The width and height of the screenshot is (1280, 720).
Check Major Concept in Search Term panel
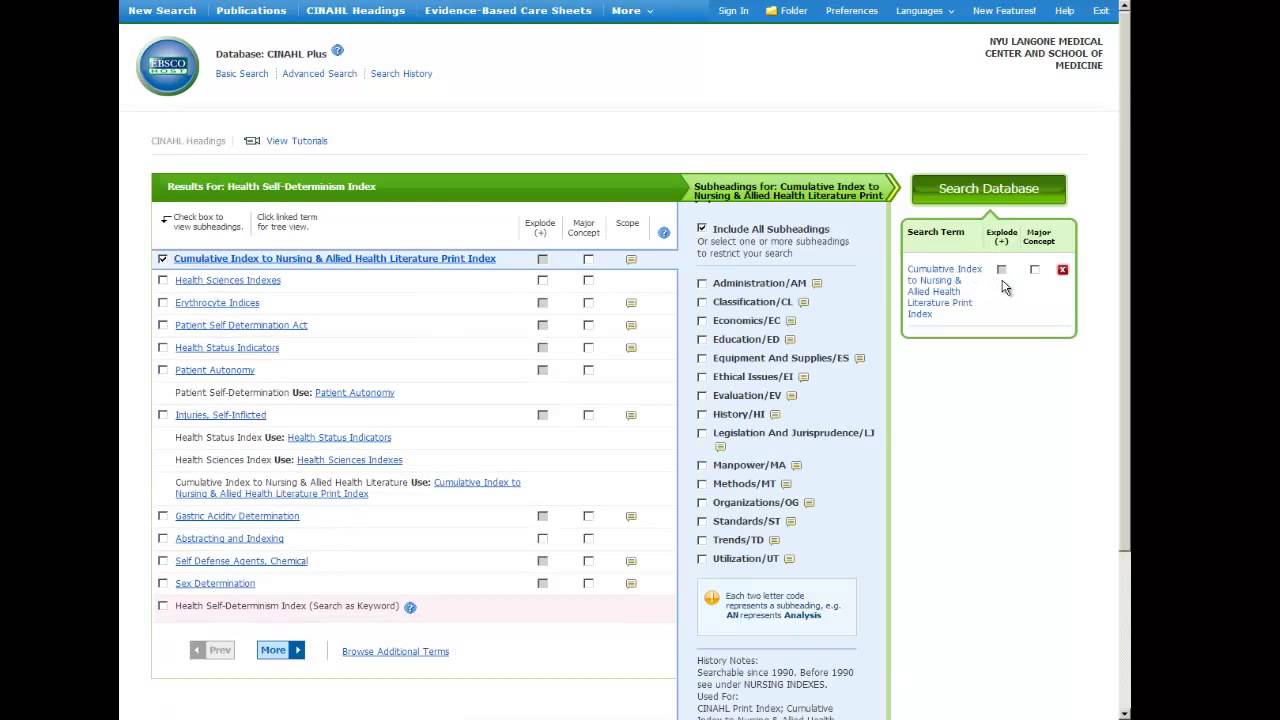1035,270
